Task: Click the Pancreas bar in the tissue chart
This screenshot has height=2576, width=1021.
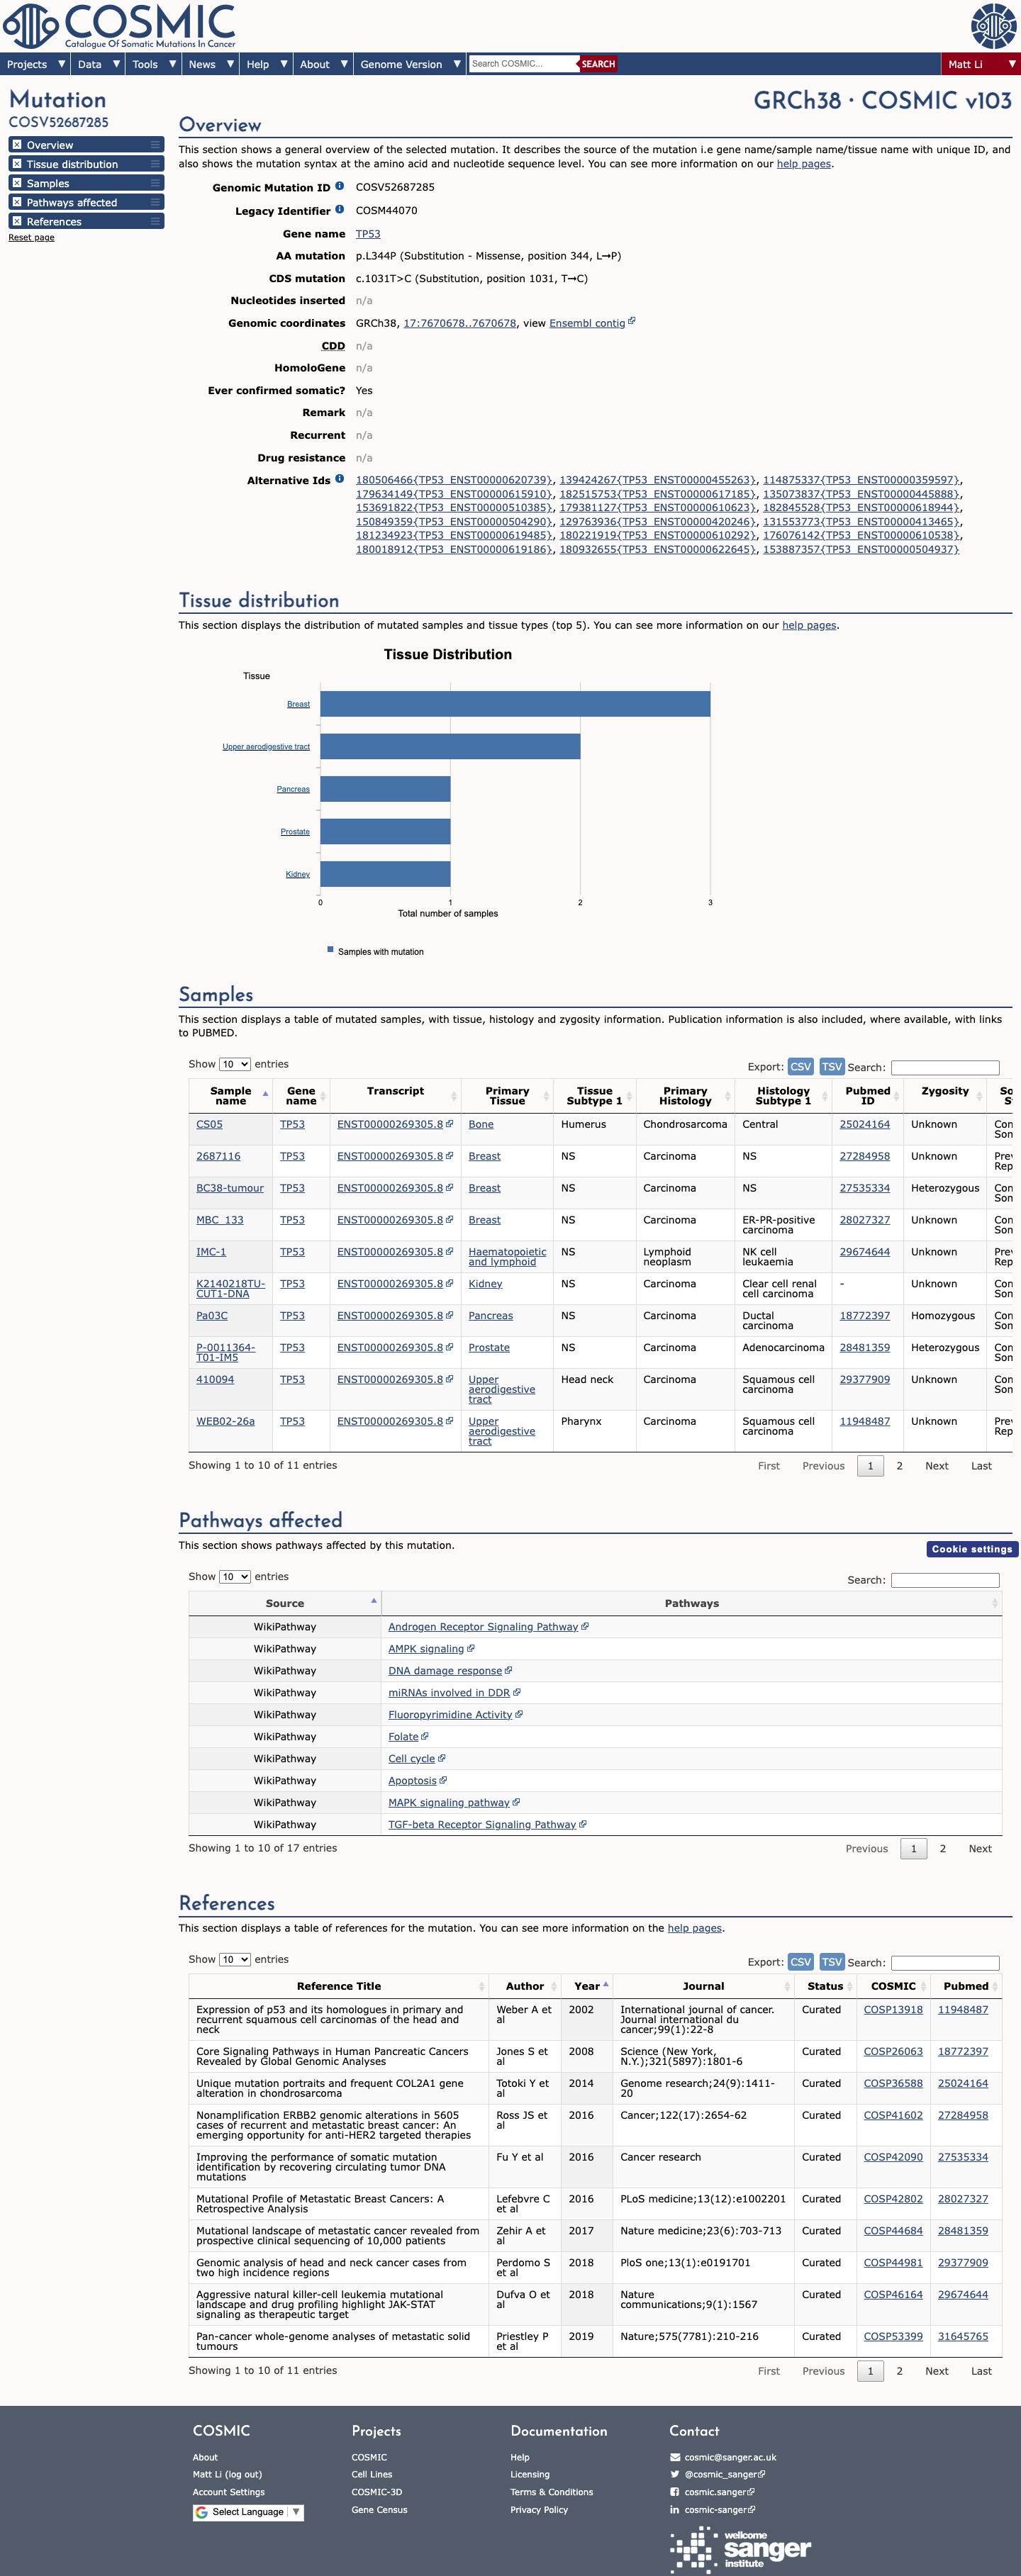Action: pos(385,789)
